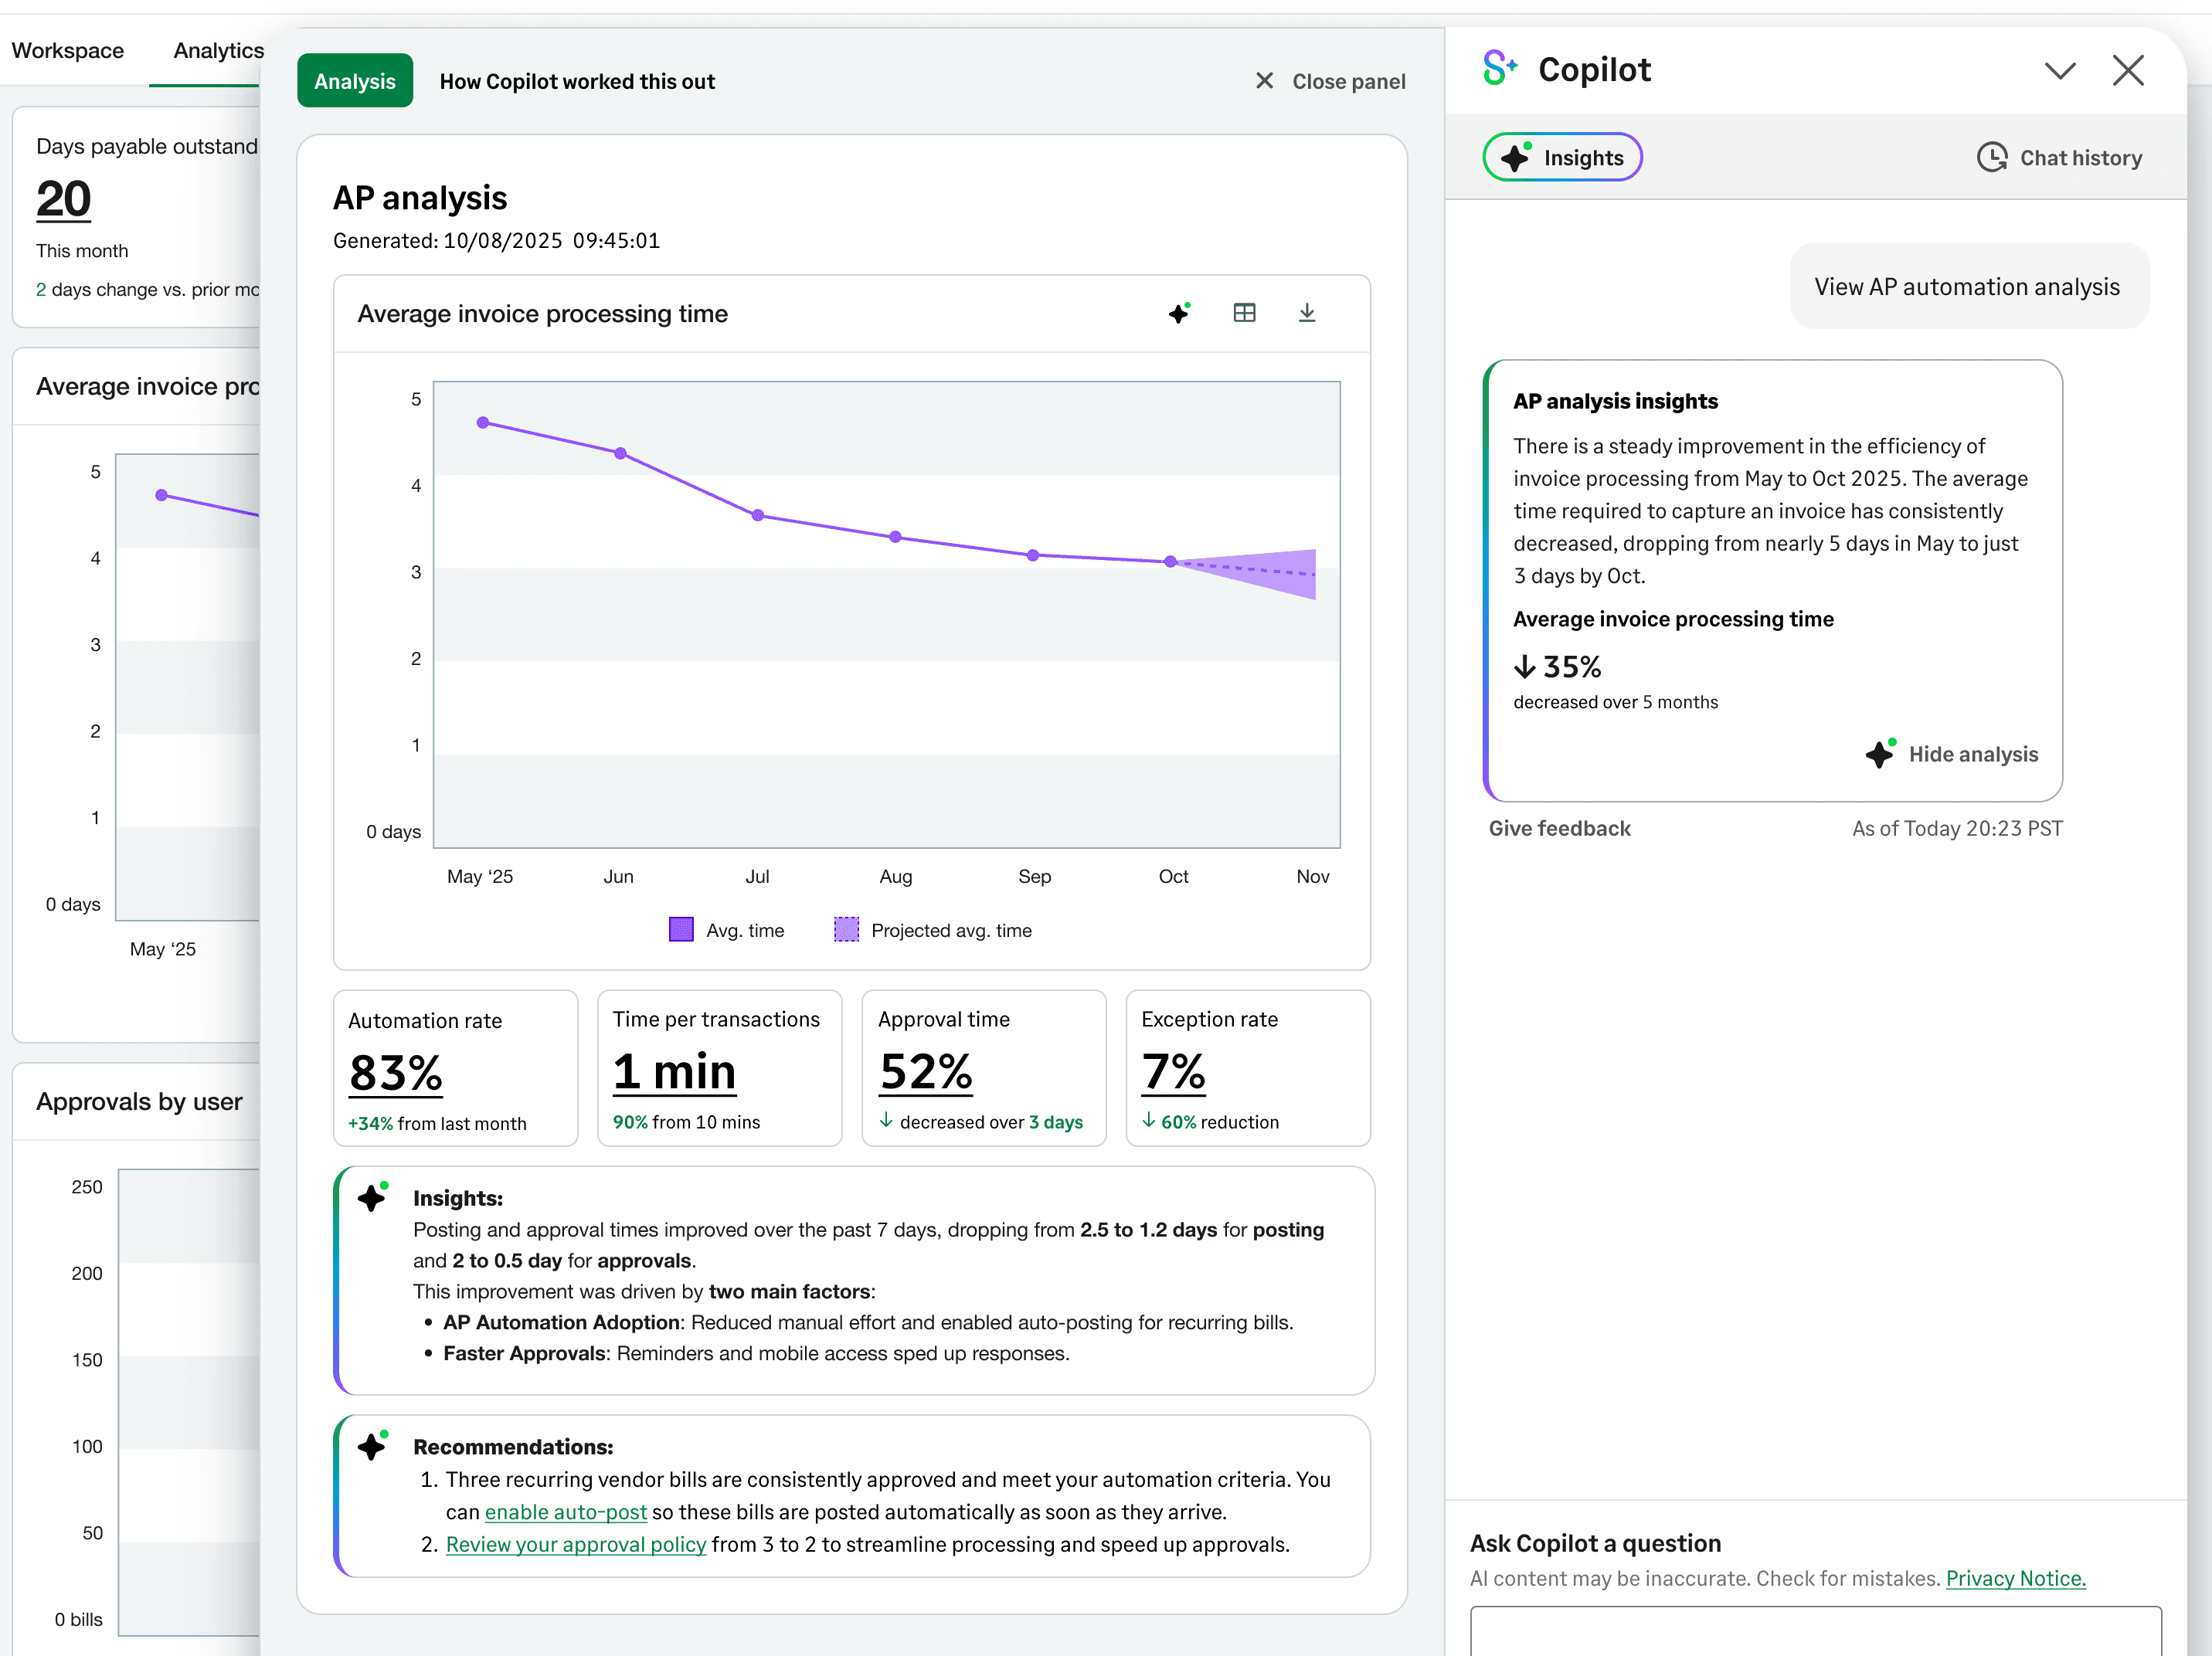Close the Copilot panel with X
Viewport: 2212px width, 1656px height.
click(2127, 70)
